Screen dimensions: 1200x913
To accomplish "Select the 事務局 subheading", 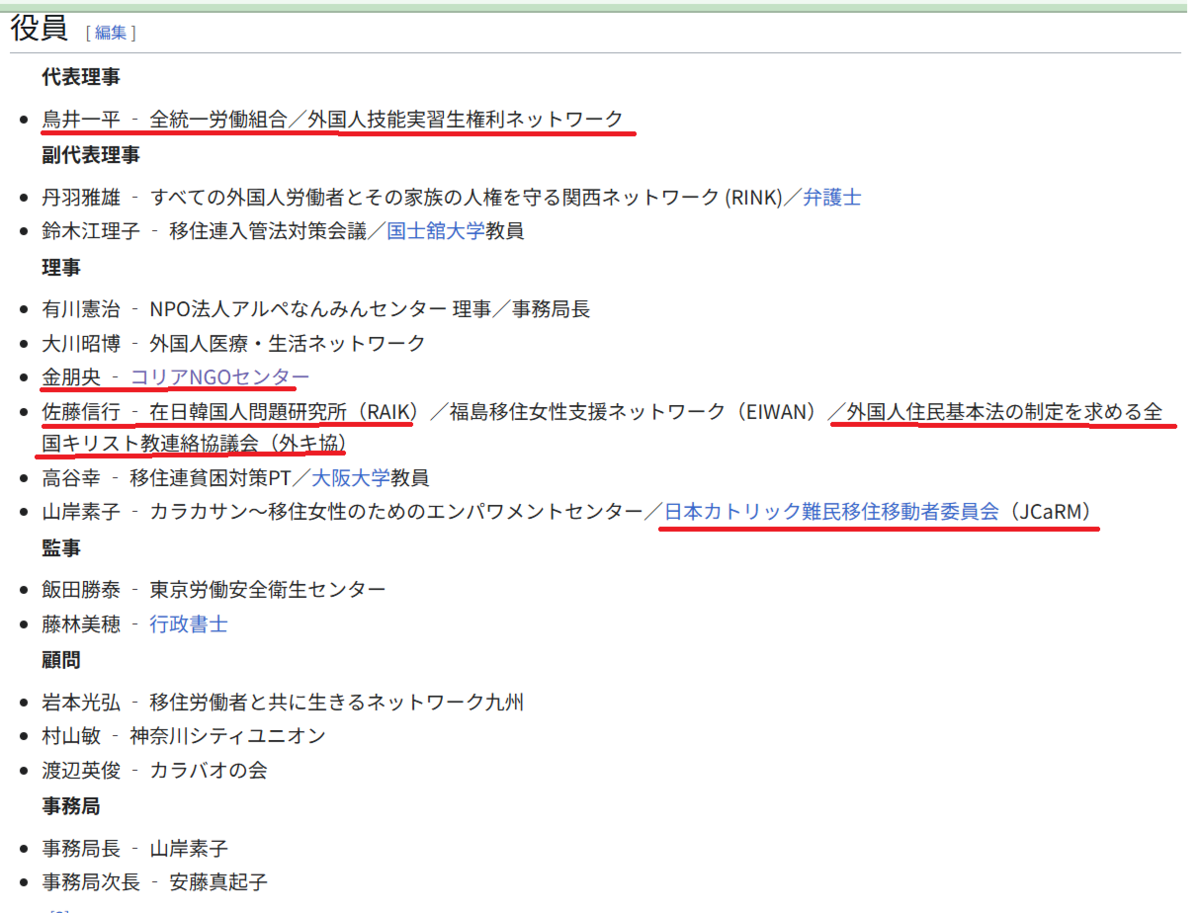I will 71,806.
